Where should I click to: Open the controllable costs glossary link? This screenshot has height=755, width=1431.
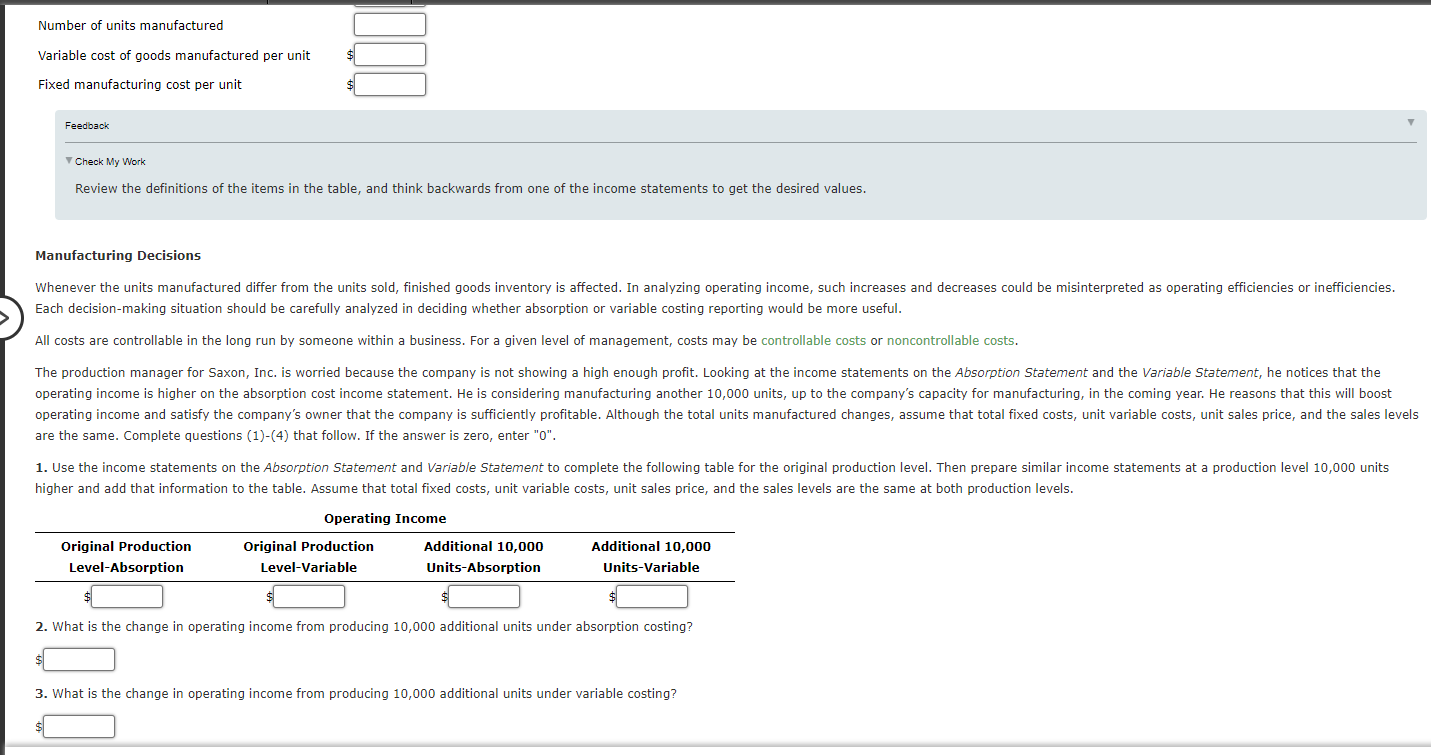[x=813, y=341]
